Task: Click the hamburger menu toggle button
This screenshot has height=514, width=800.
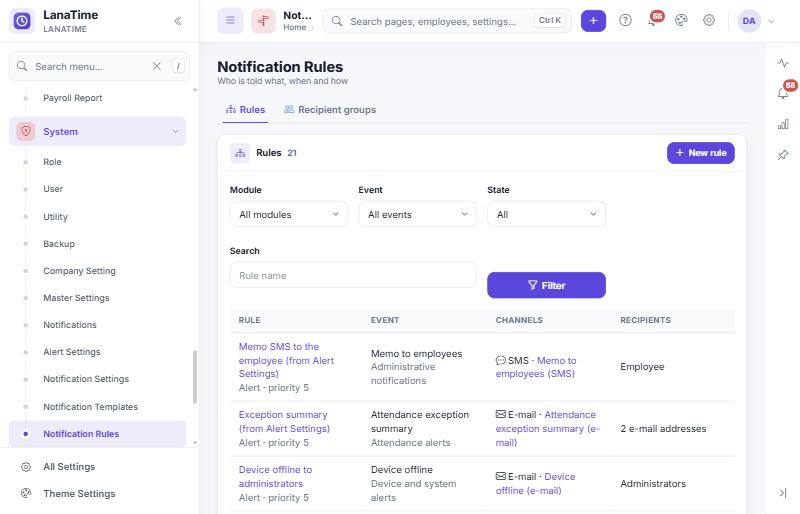Action: [x=230, y=21]
